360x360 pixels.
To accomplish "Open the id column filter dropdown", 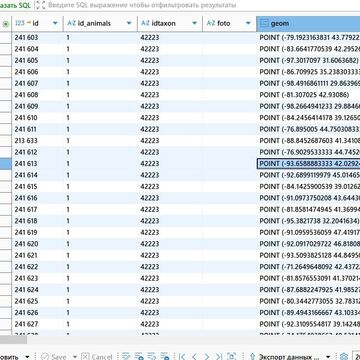I will pyautogui.click(x=55, y=23).
